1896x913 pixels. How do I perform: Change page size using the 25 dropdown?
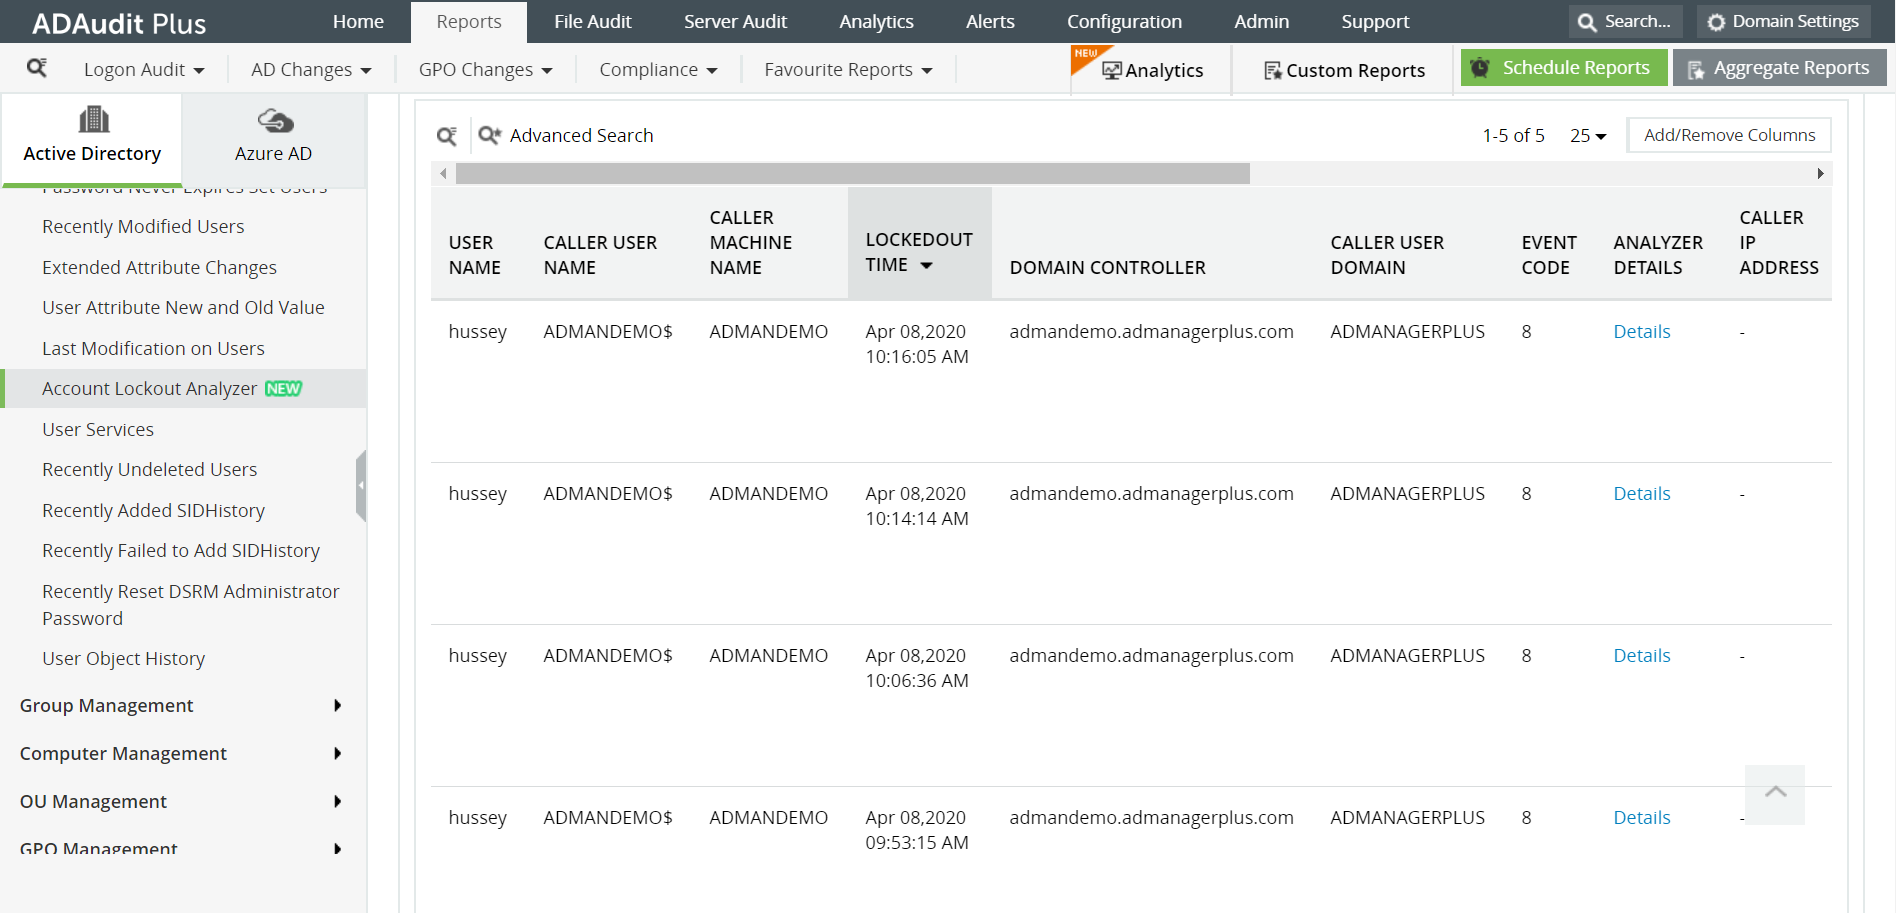[x=1587, y=135]
